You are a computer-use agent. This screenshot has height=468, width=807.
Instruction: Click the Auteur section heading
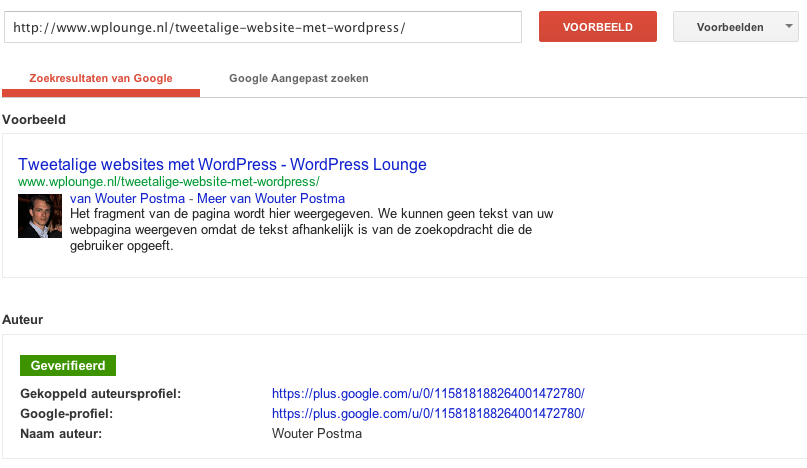click(x=23, y=320)
